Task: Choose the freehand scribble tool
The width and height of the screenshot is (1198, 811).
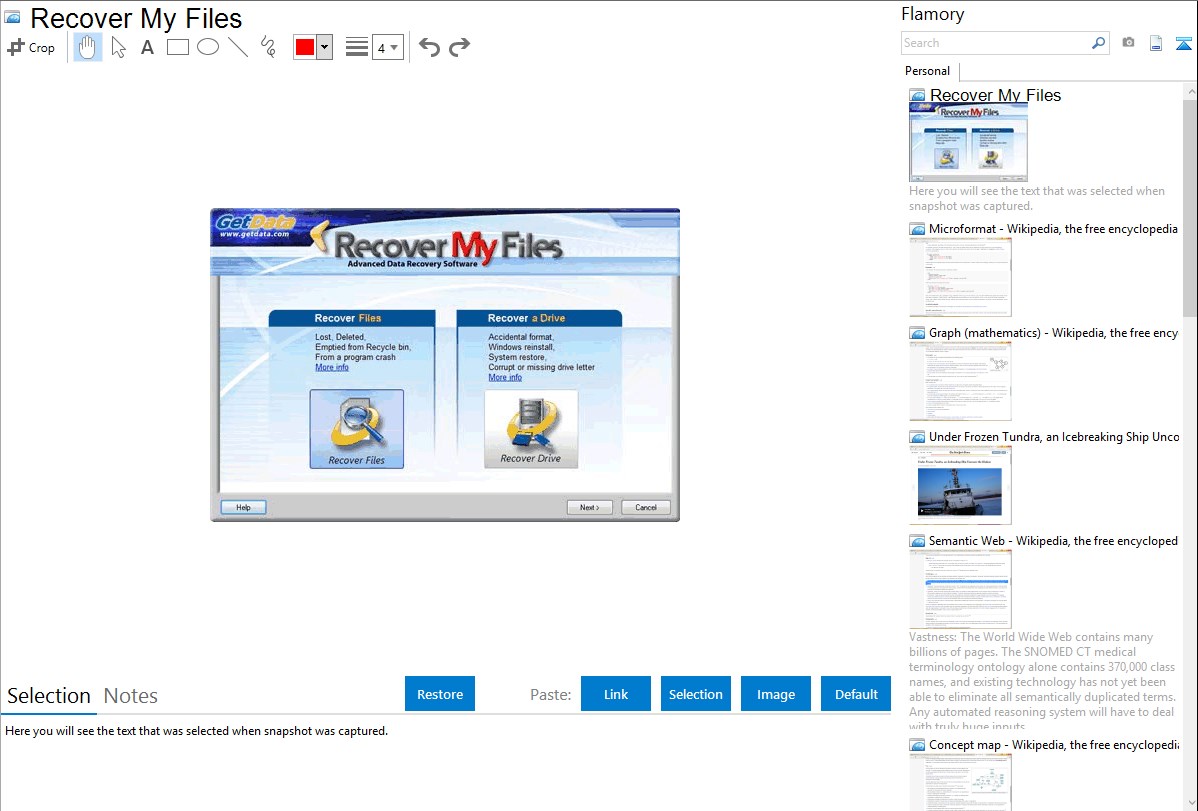Action: point(268,47)
